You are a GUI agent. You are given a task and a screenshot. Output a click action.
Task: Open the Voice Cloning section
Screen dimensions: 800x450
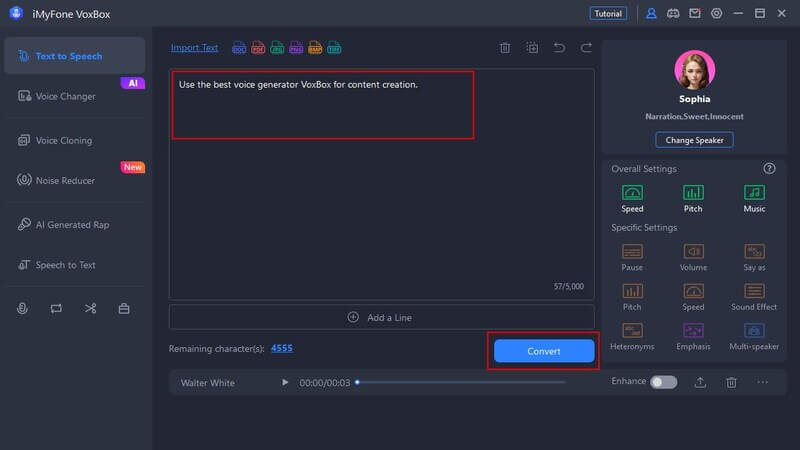(x=74, y=140)
